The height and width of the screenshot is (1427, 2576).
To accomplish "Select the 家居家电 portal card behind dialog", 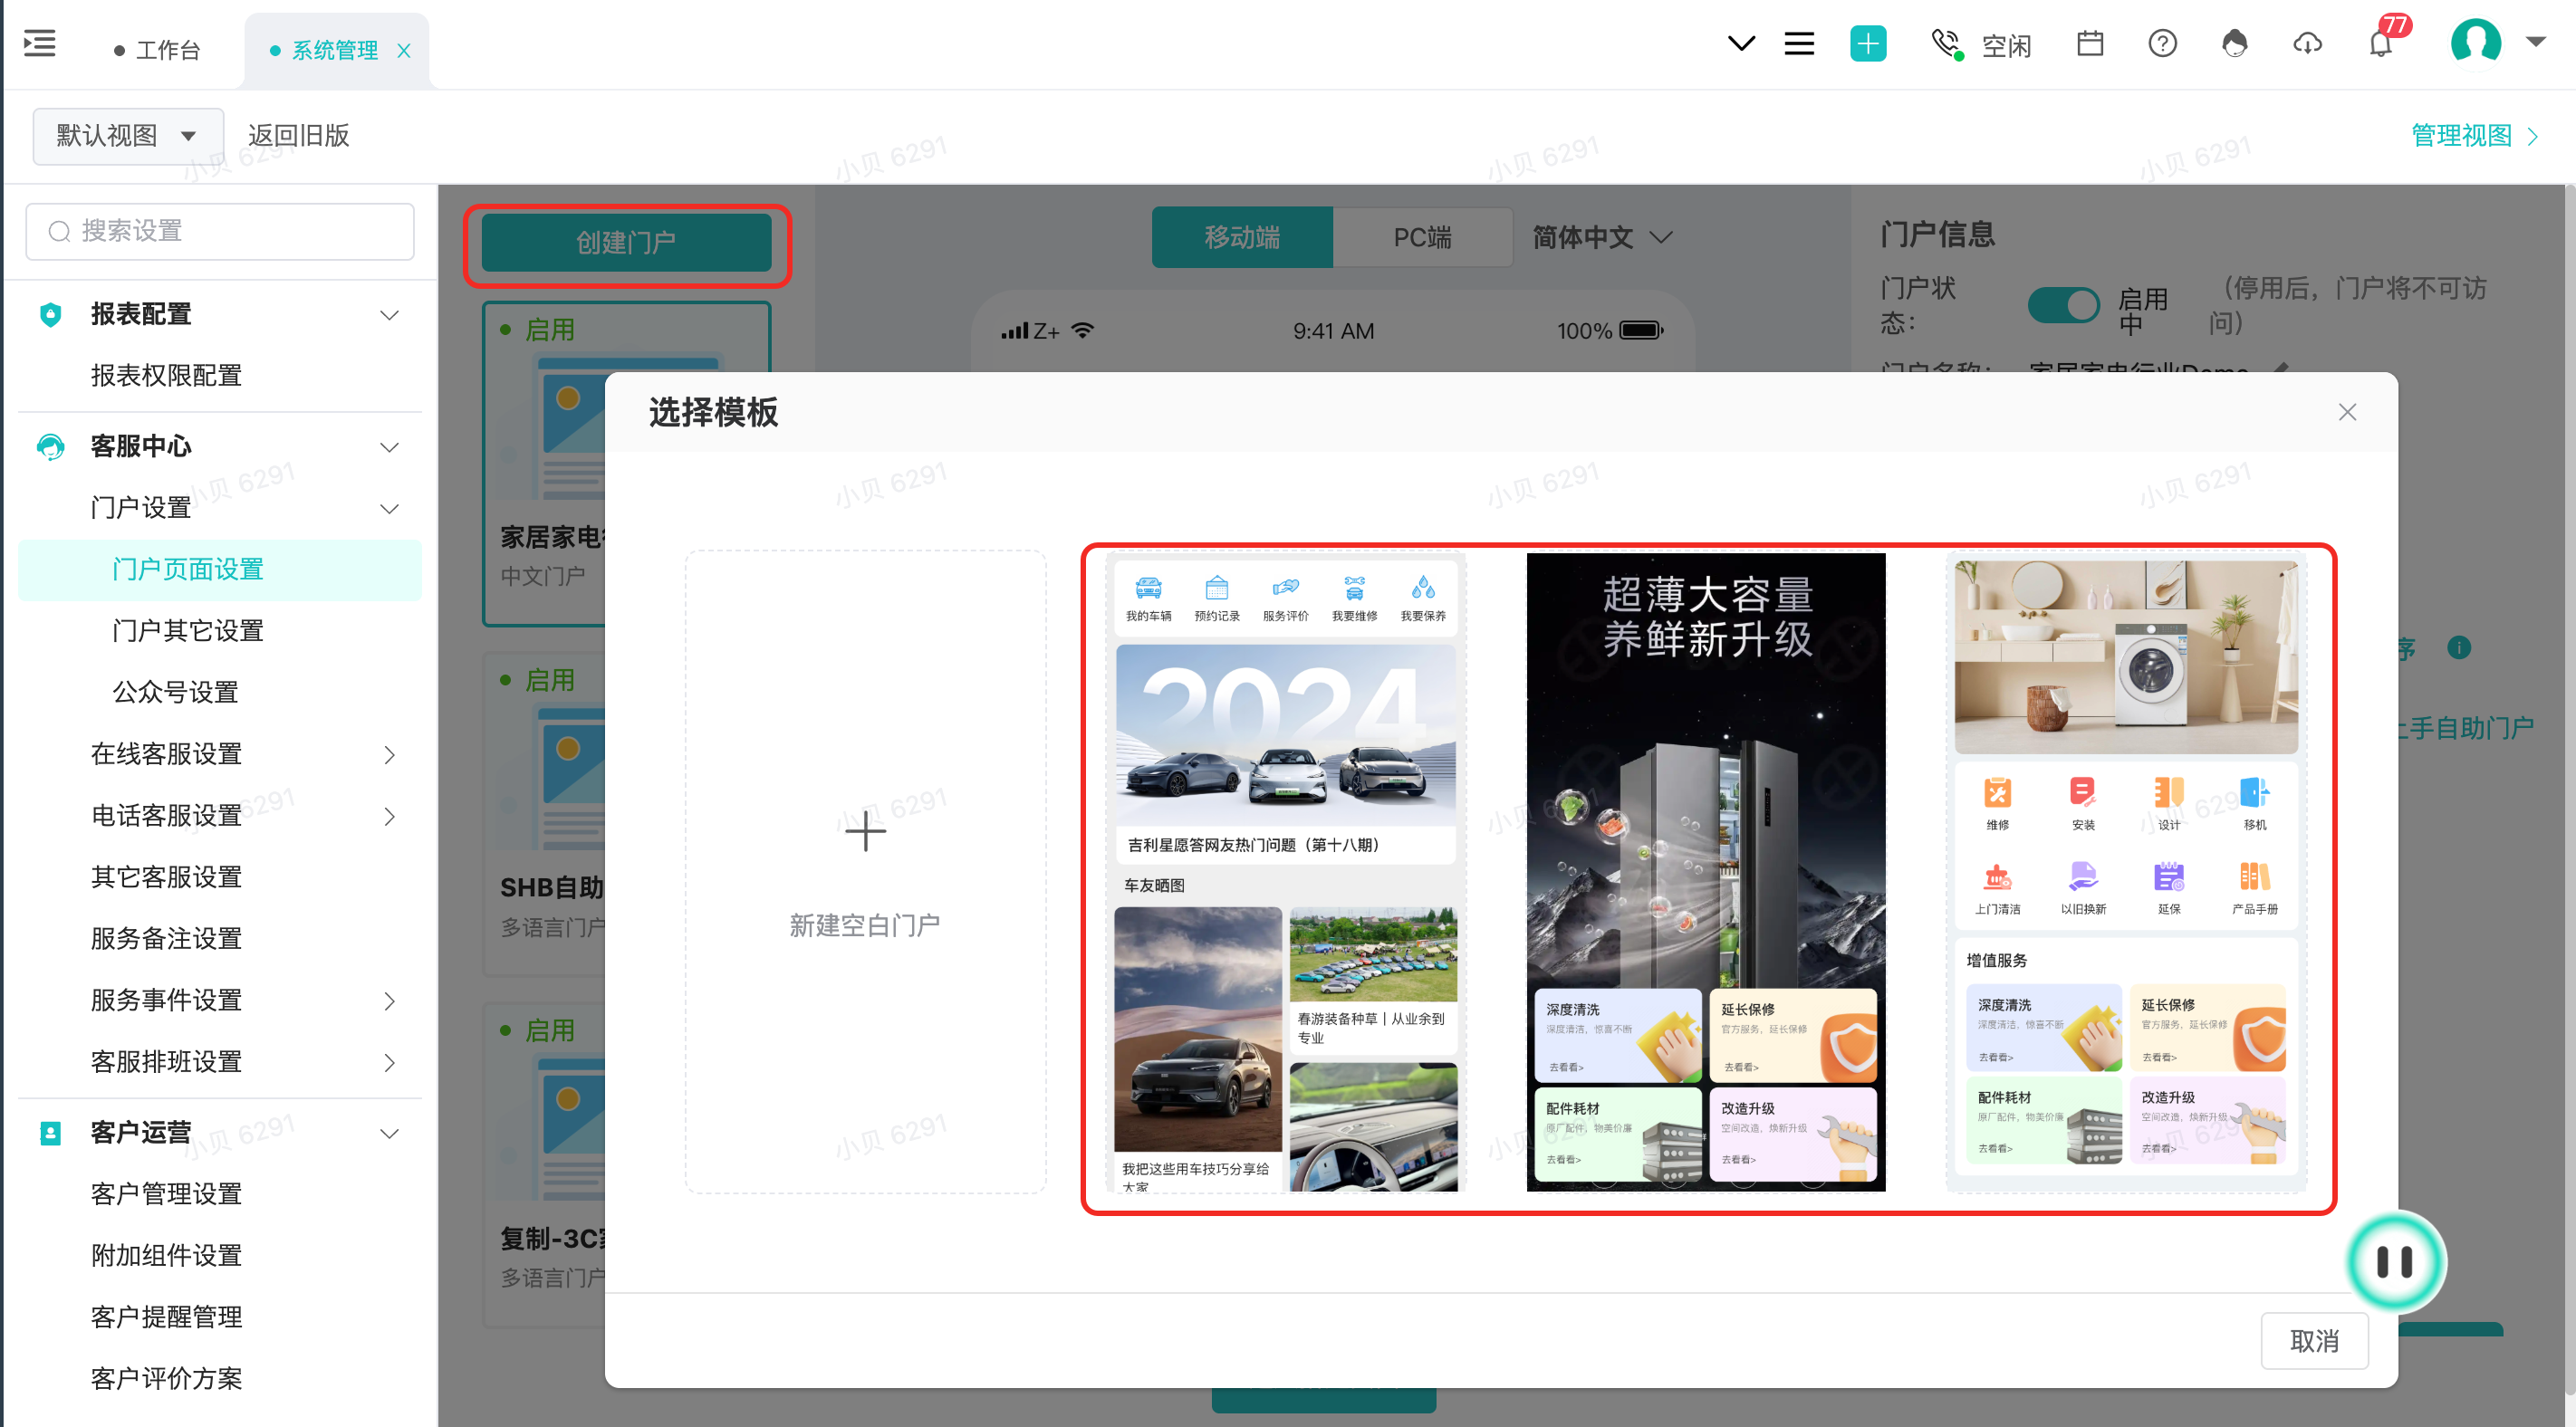I will pos(544,464).
